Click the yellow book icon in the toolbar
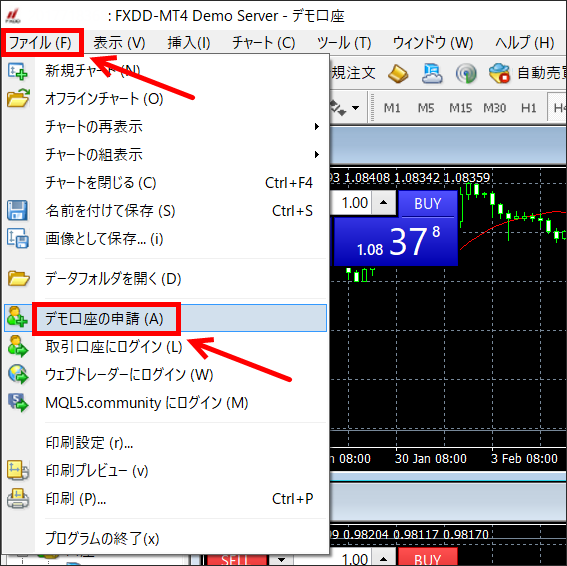The image size is (567, 566). click(398, 73)
